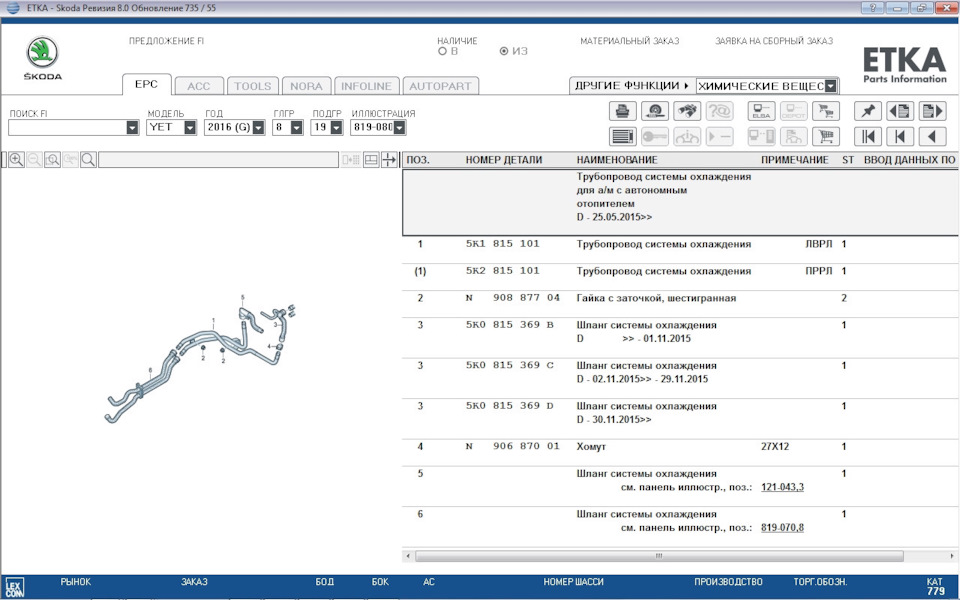Click the horizontal scrollbar of parts list
The height and width of the screenshot is (600, 960).
(x=659, y=556)
